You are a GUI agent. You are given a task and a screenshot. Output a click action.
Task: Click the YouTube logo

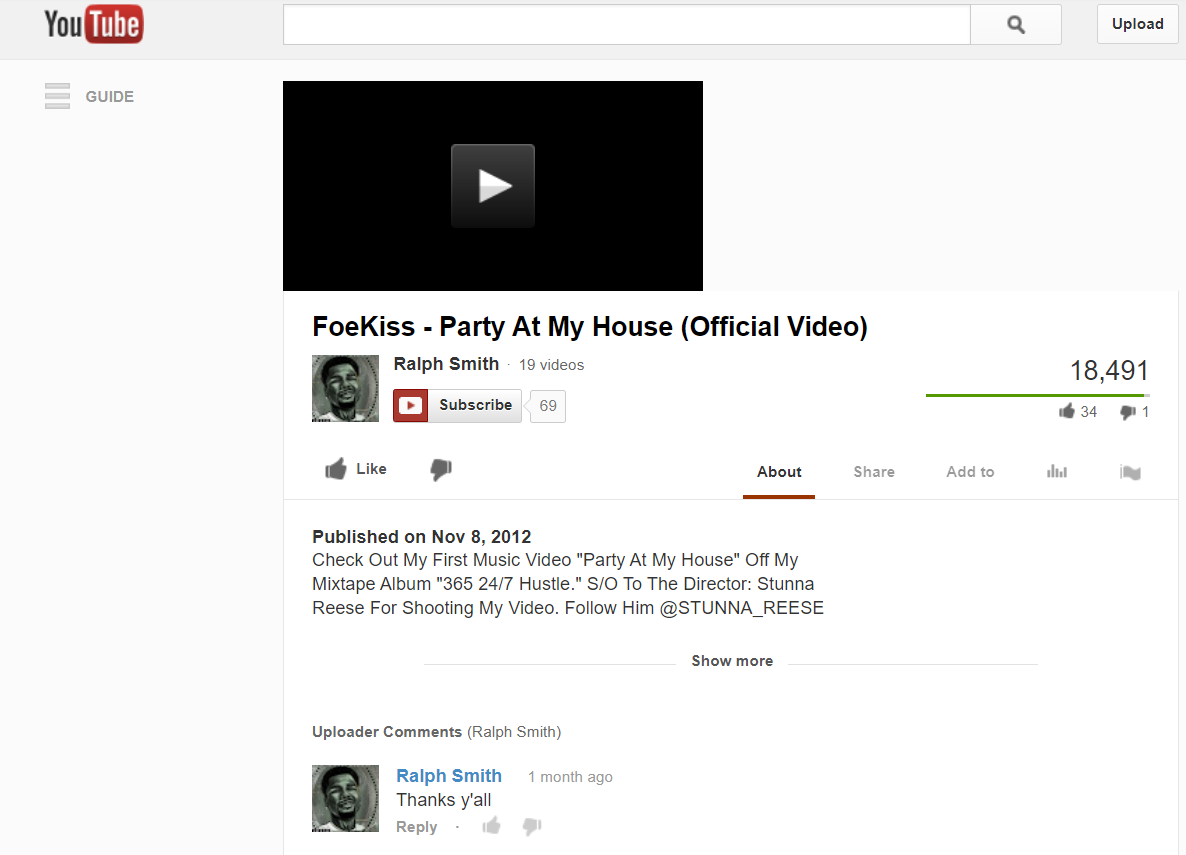[x=94, y=24]
